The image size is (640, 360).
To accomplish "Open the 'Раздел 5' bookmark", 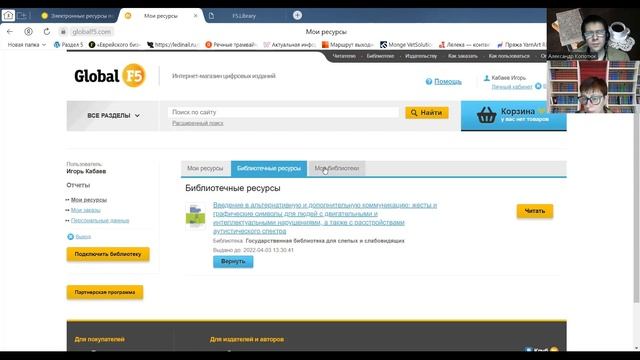I will [x=69, y=44].
